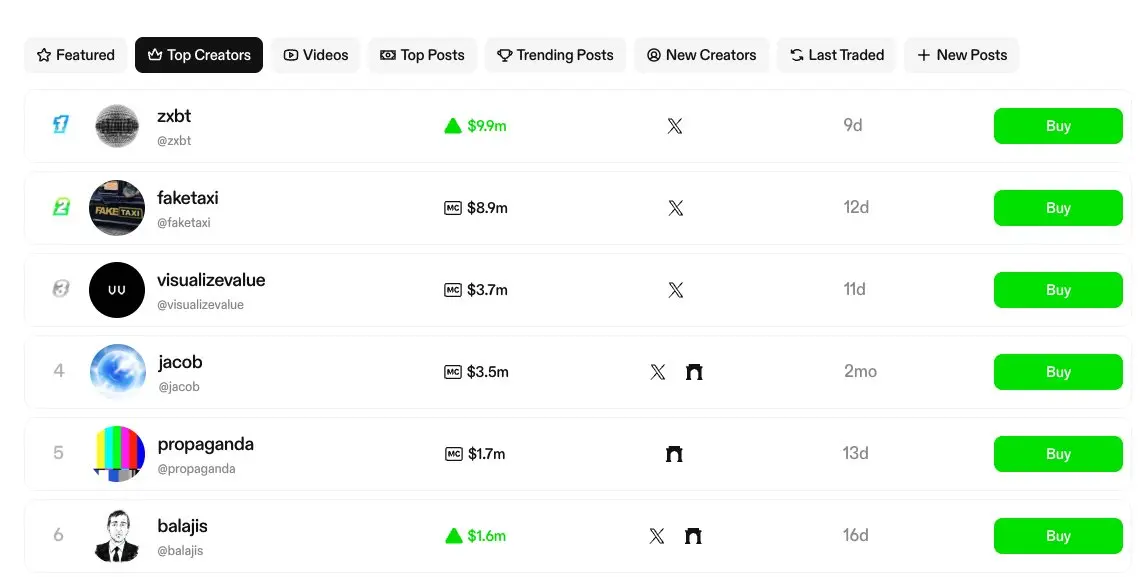1141x577 pixels.
Task: Open propaganda's Farcaster arch icon
Action: 675,454
